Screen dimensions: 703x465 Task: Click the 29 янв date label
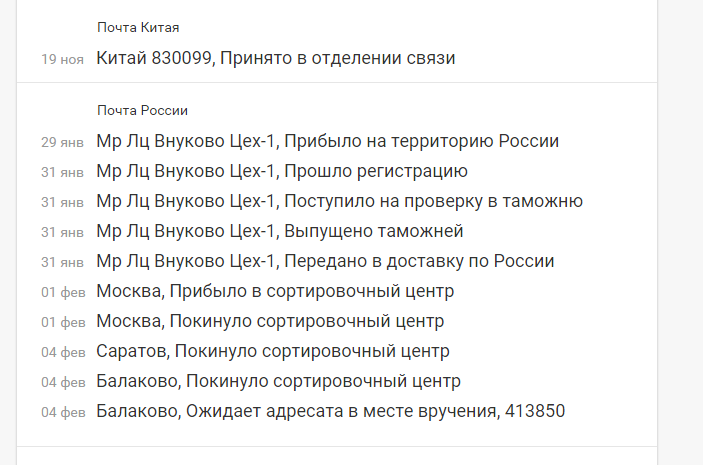coord(62,142)
